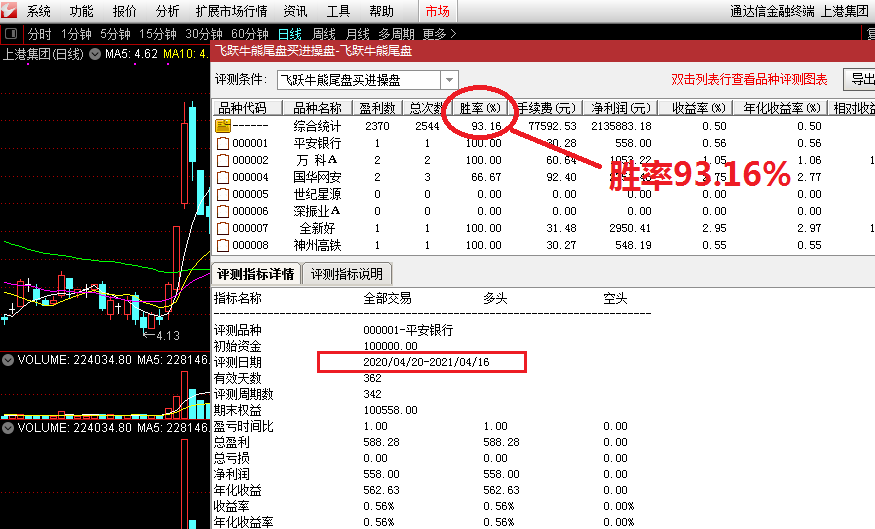Switch chart to 分时 period

(x=39, y=34)
